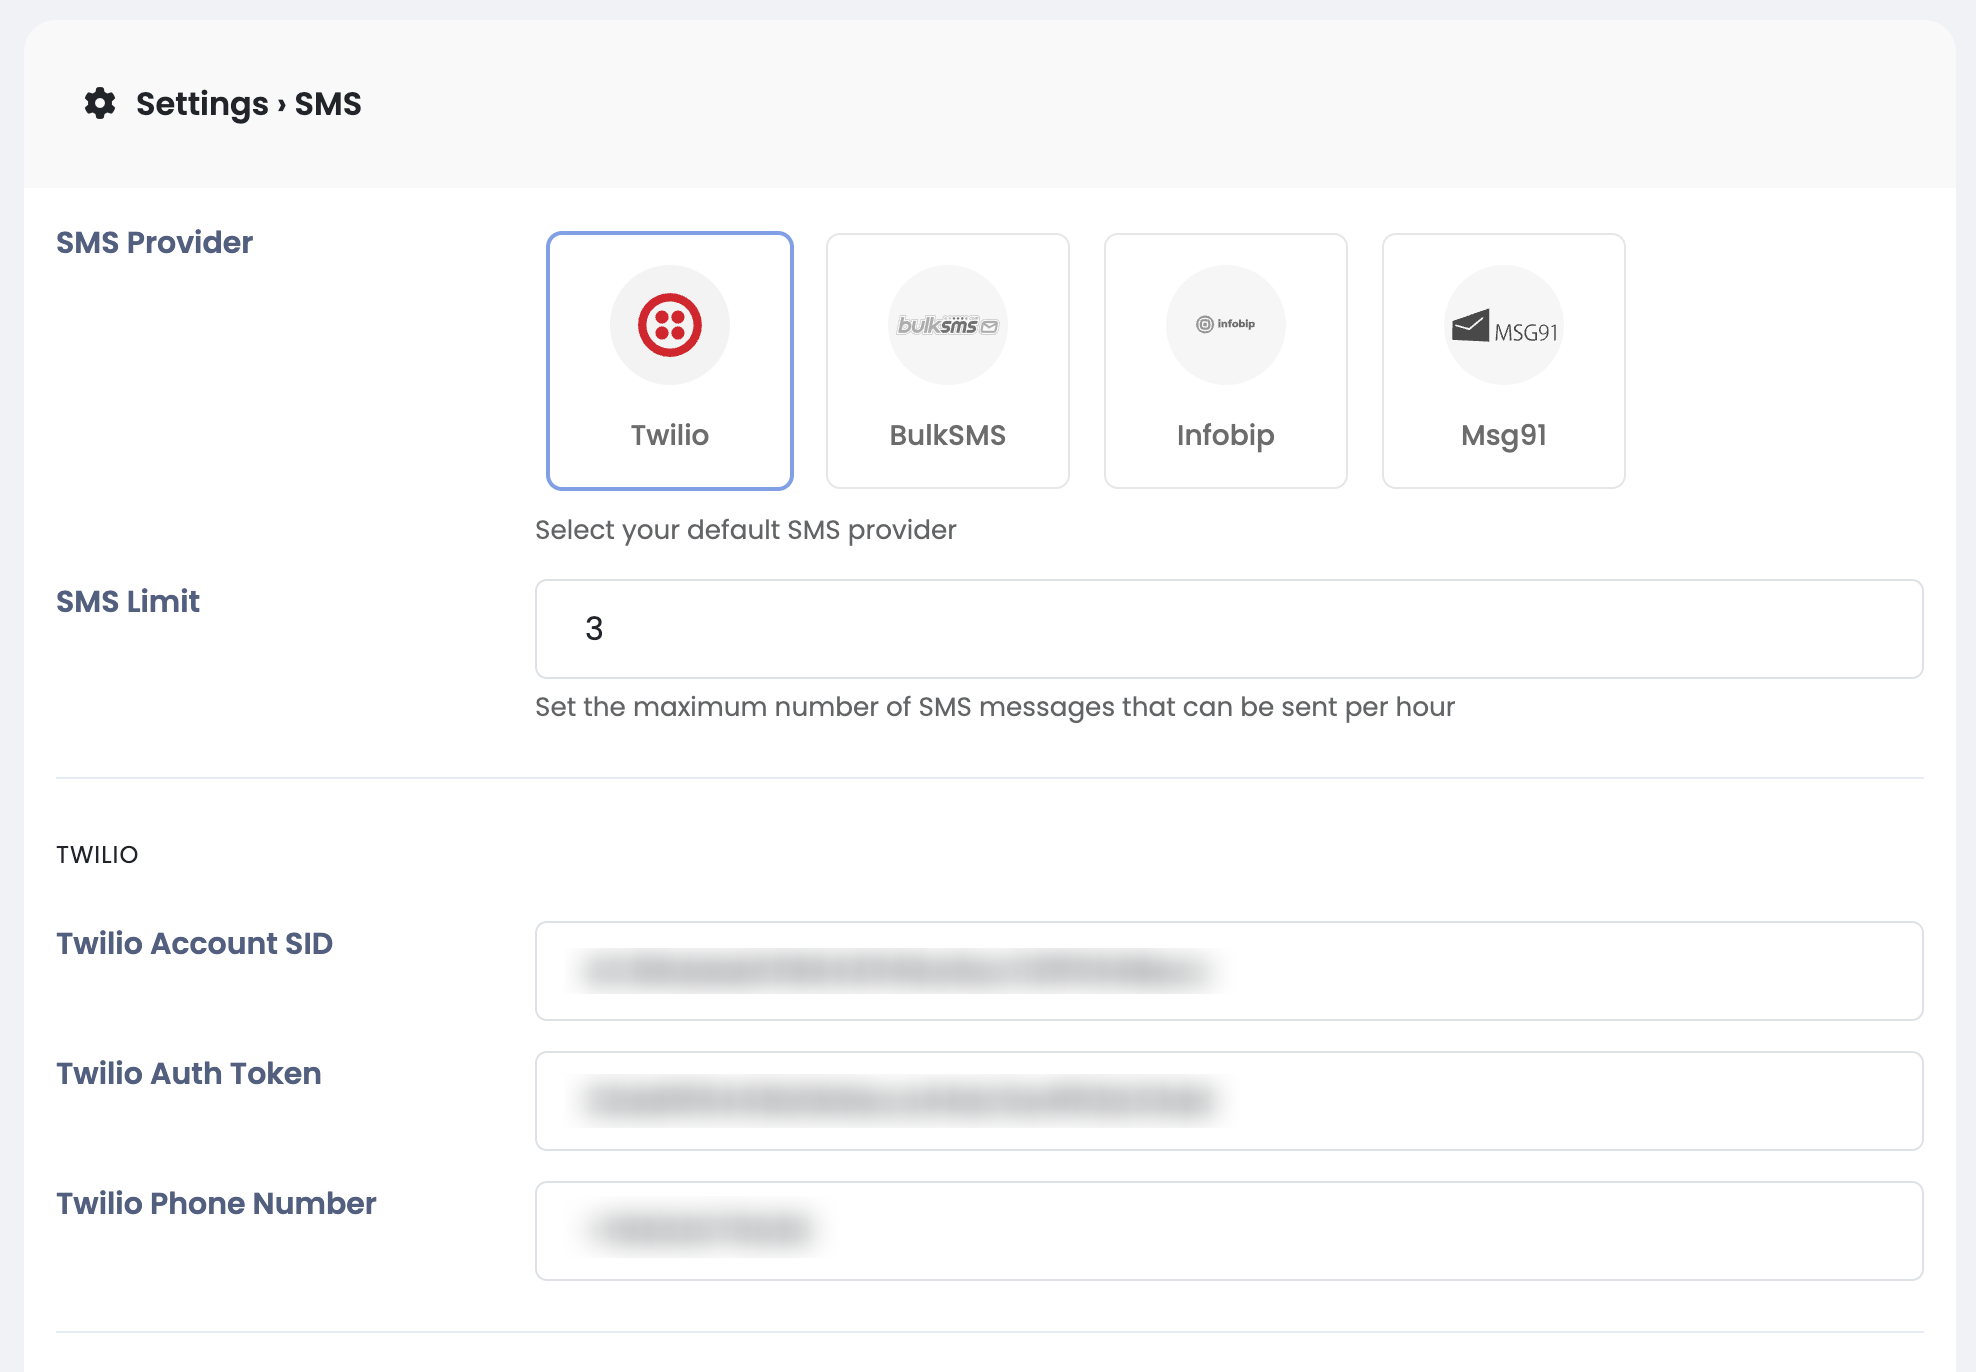The width and height of the screenshot is (1976, 1372).
Task: Click the TWILIO section heading
Action: [x=97, y=855]
